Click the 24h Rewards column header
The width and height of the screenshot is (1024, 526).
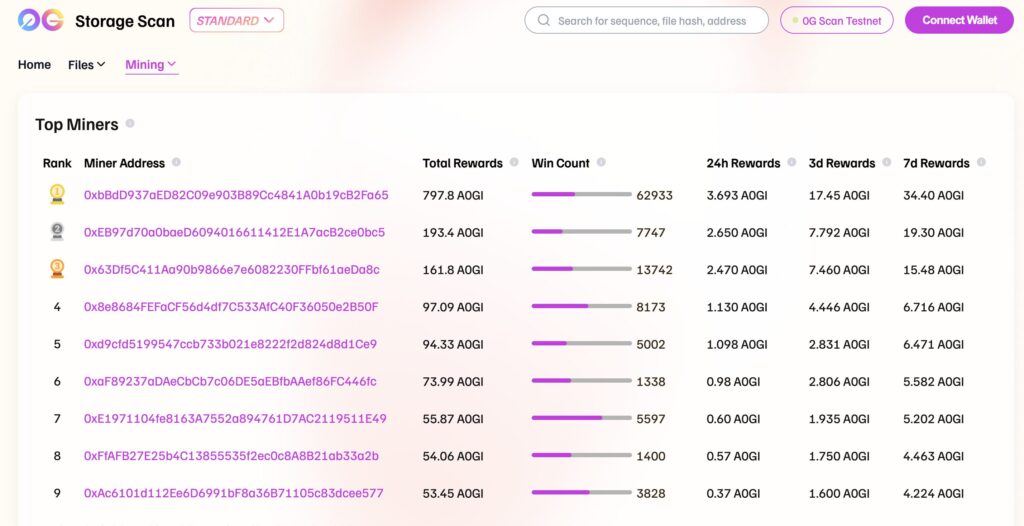tap(743, 163)
